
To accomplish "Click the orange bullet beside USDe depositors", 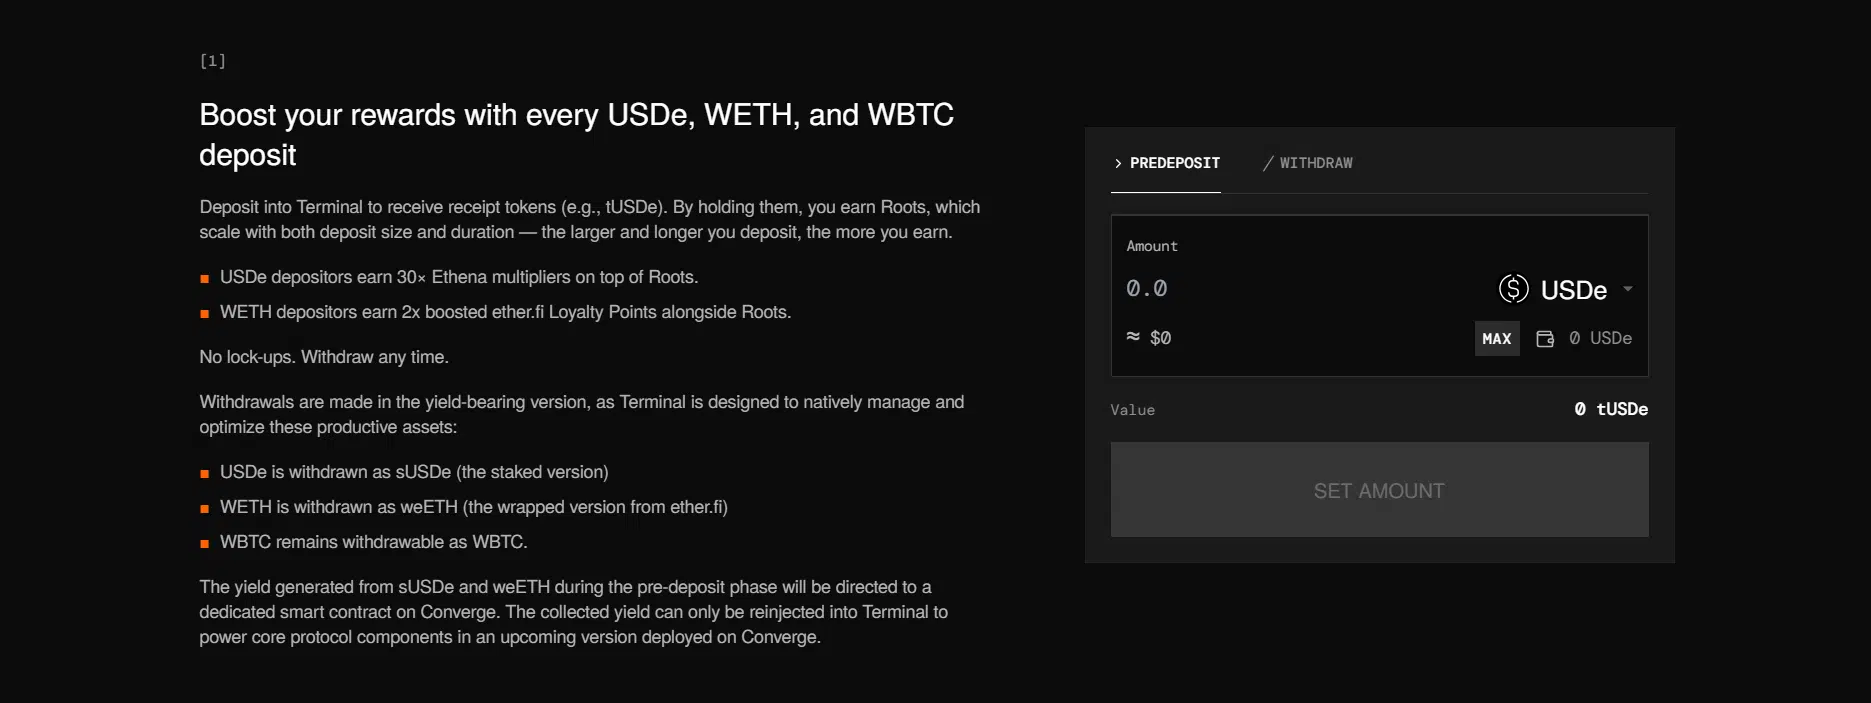I will click(x=205, y=279).
